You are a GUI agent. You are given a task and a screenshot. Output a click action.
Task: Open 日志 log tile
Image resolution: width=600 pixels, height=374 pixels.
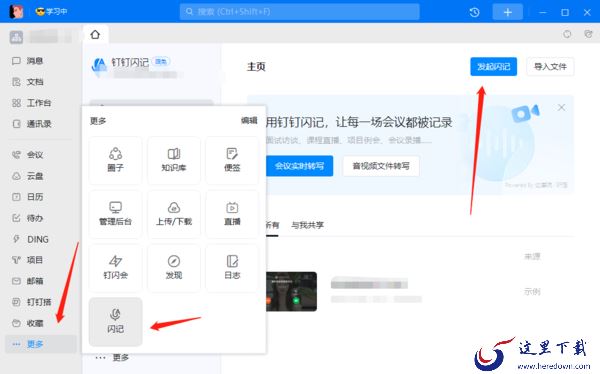tap(232, 268)
